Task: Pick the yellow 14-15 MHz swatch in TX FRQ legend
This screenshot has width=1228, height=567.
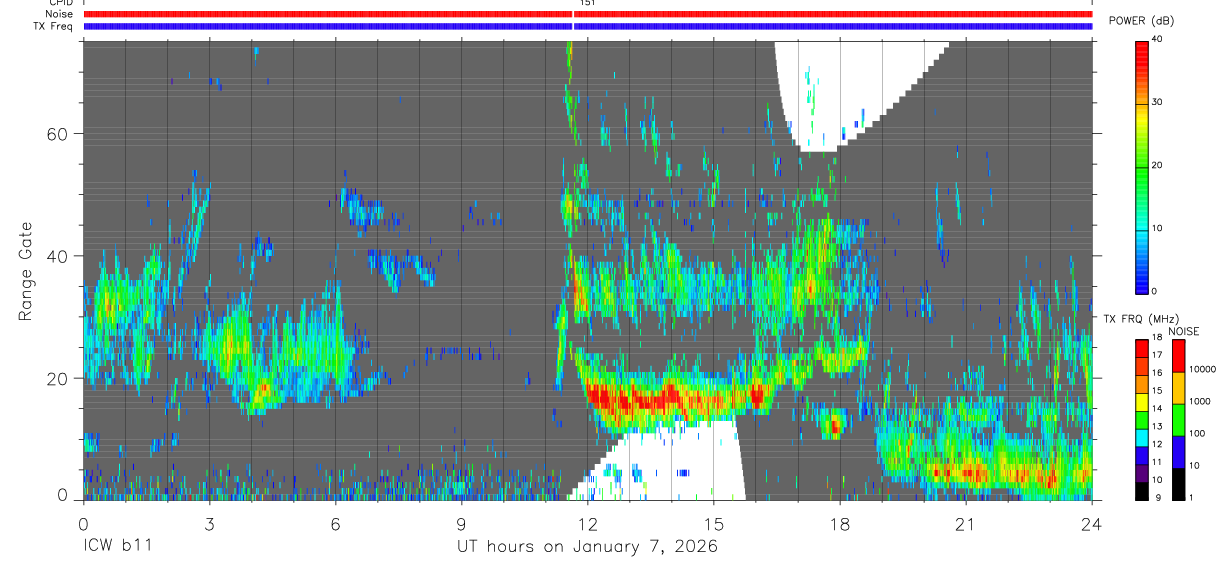Action: (1141, 400)
